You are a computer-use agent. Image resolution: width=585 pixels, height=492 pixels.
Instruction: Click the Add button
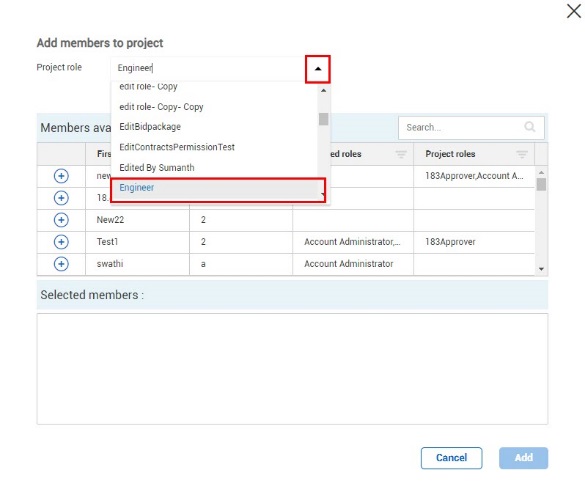pyautogui.click(x=523, y=458)
